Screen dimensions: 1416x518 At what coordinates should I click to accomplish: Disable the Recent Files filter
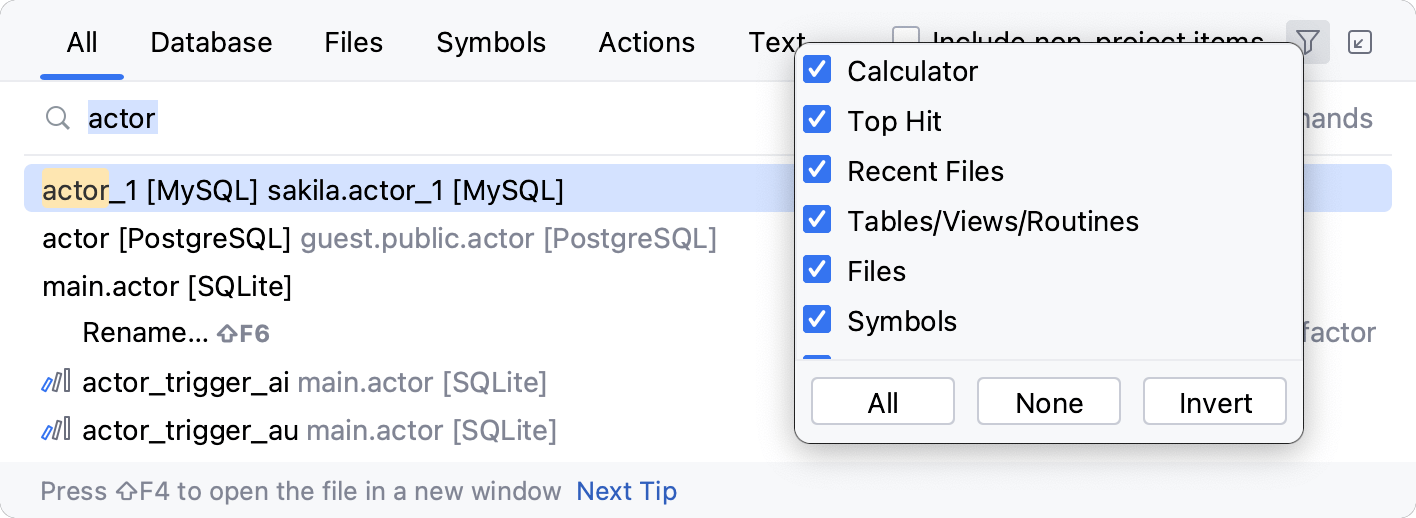pos(818,171)
